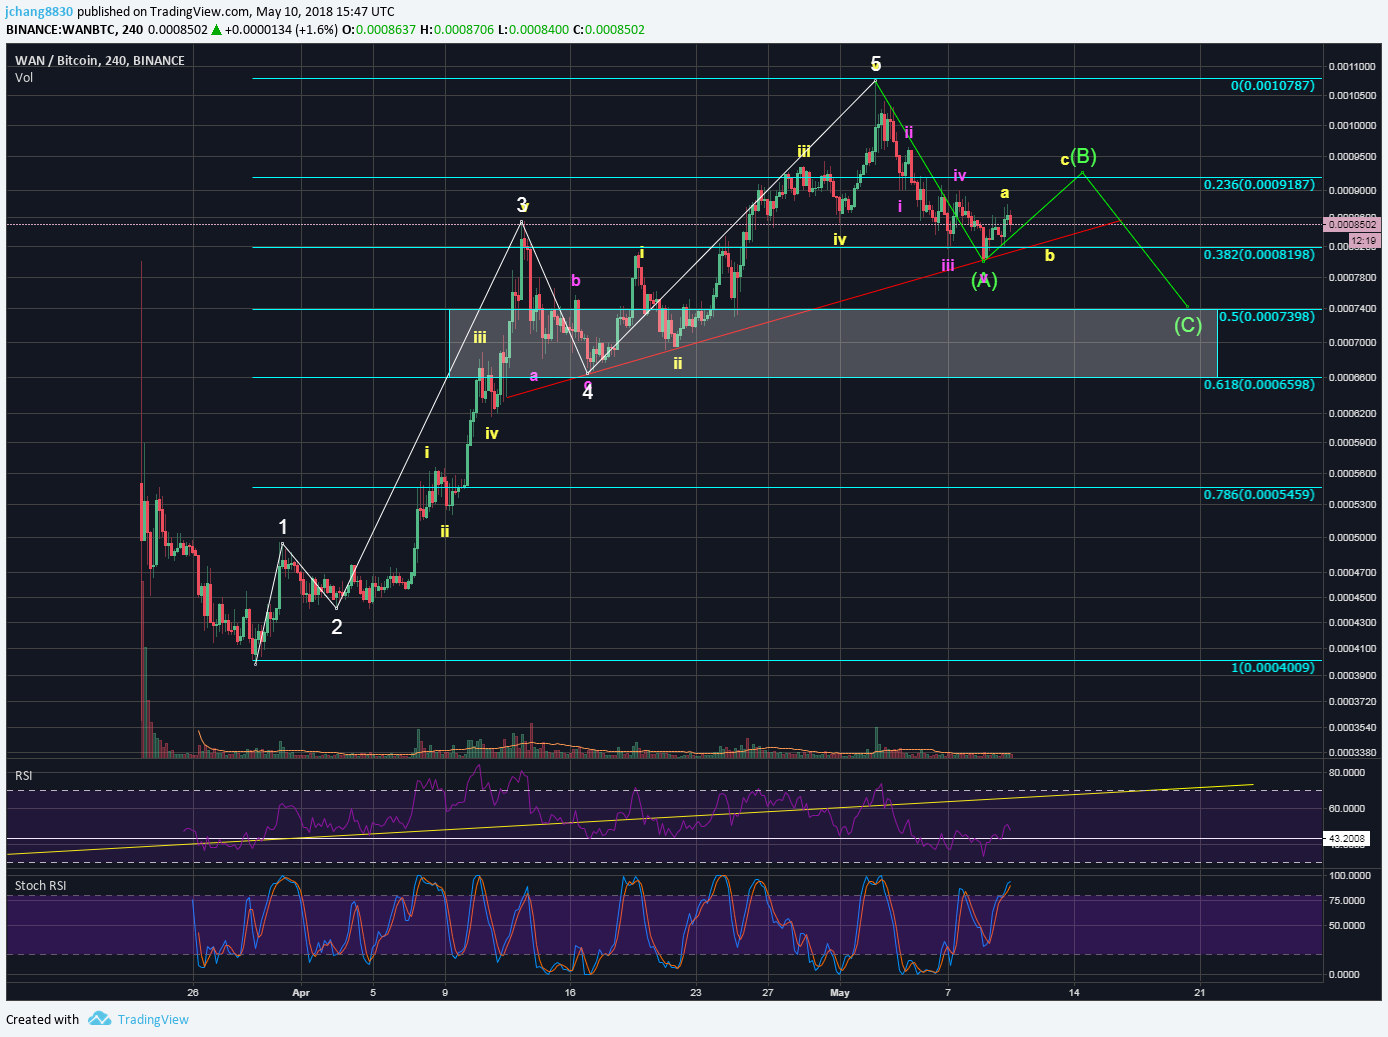
Task: Click the Apr date label on time axis
Action: click(x=301, y=993)
